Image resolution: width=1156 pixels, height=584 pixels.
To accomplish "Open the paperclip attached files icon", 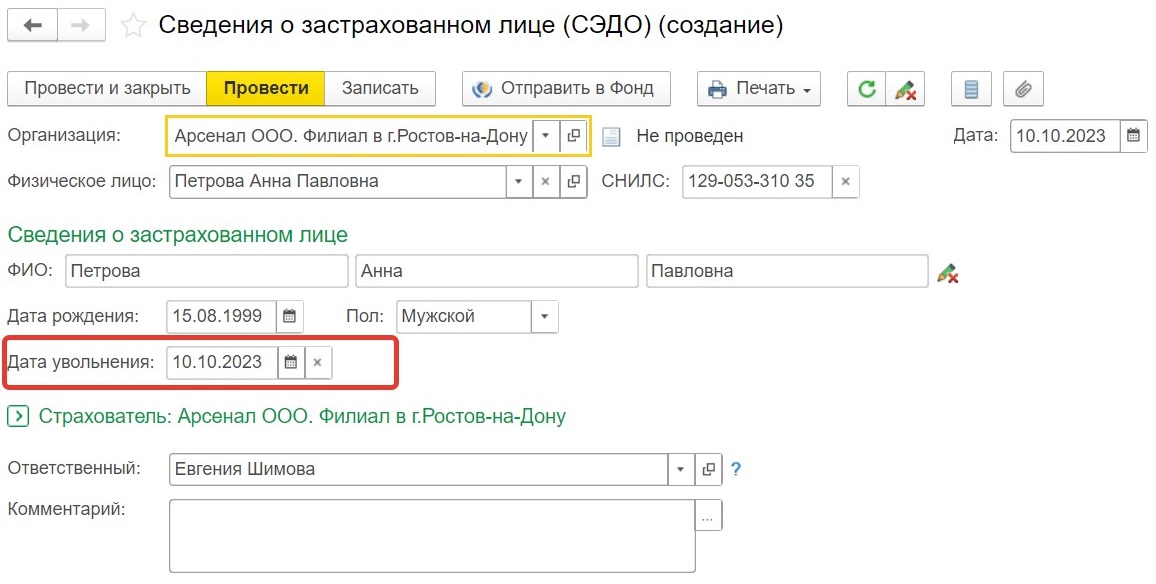I will (x=1022, y=89).
